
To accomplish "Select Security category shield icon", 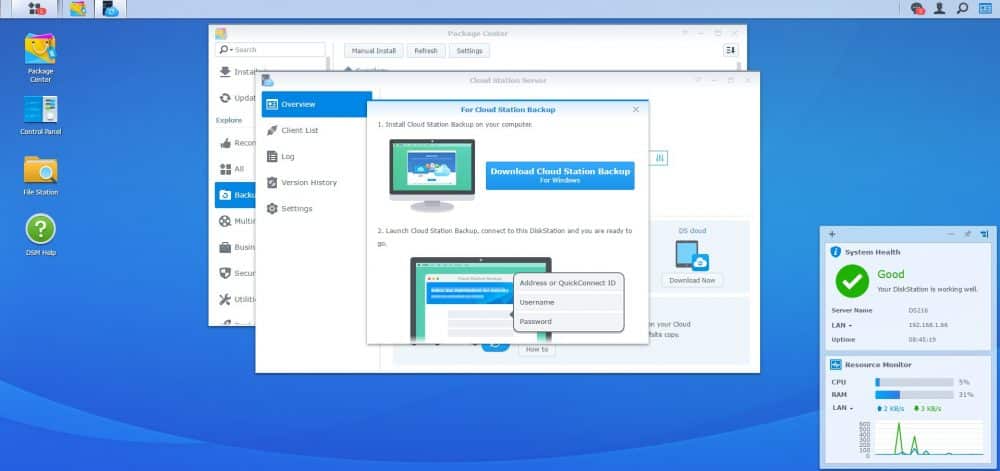I will pos(225,273).
